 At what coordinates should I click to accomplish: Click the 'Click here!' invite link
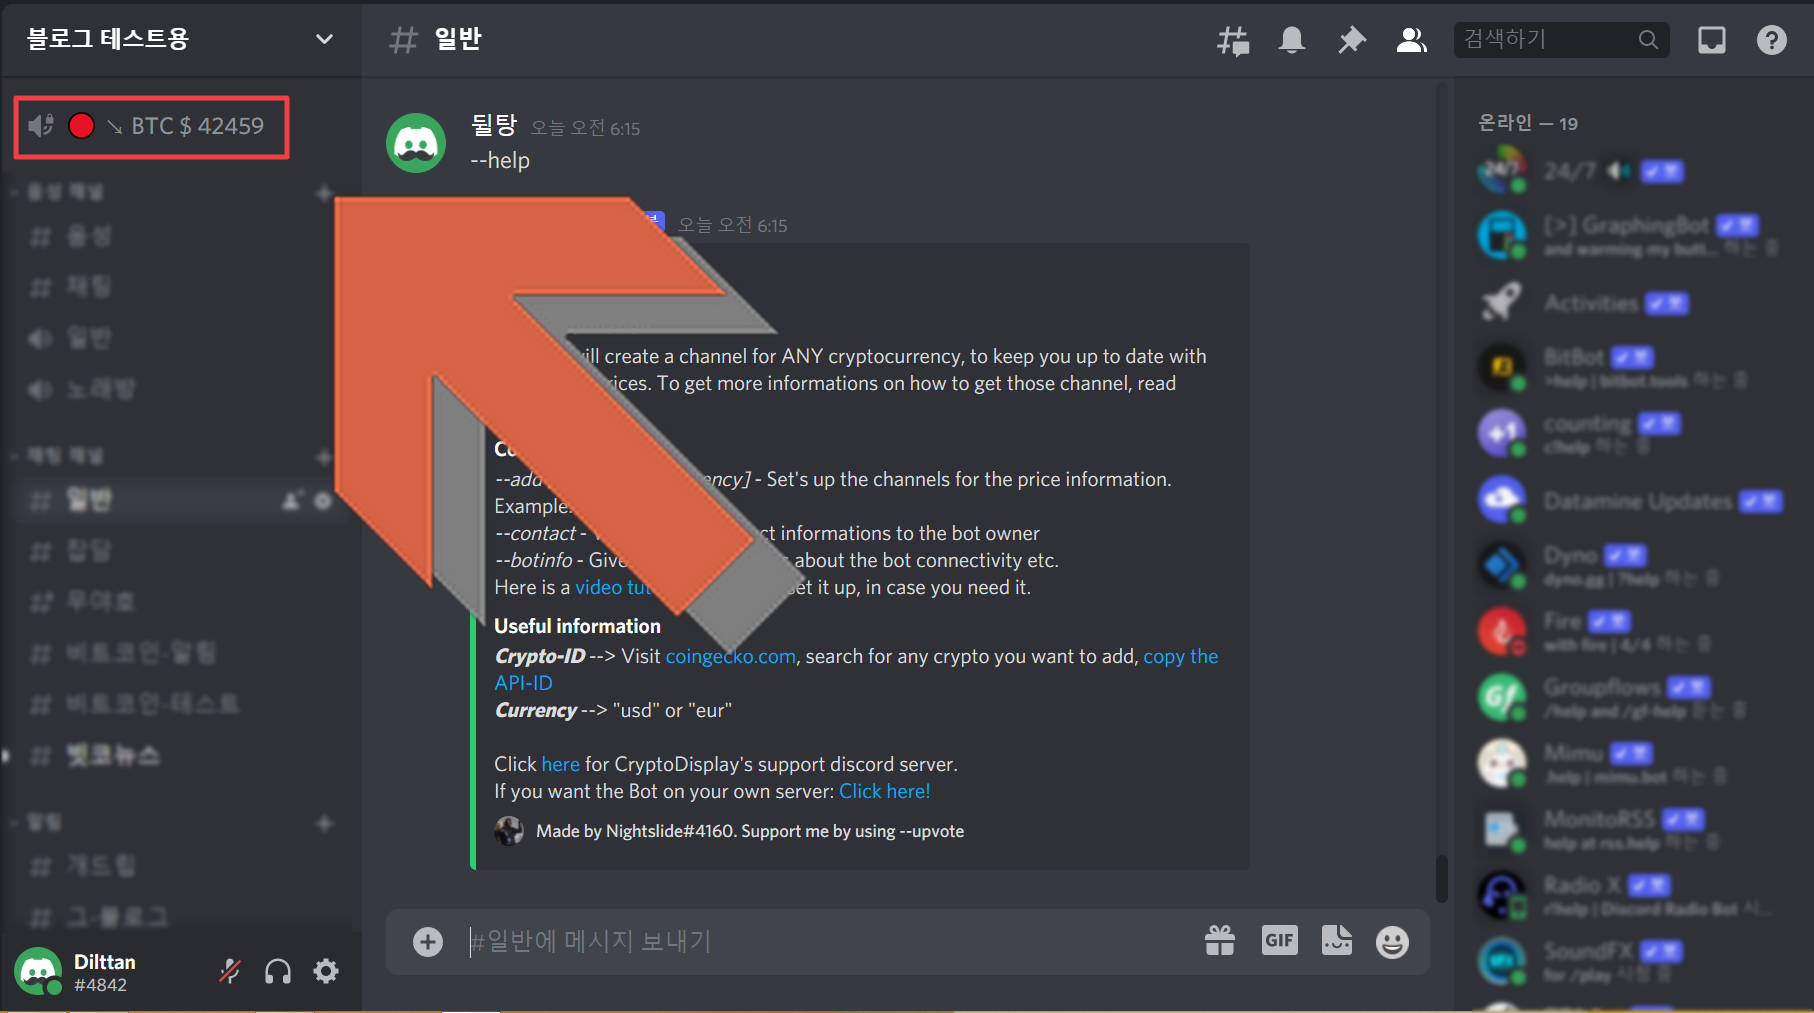point(884,791)
